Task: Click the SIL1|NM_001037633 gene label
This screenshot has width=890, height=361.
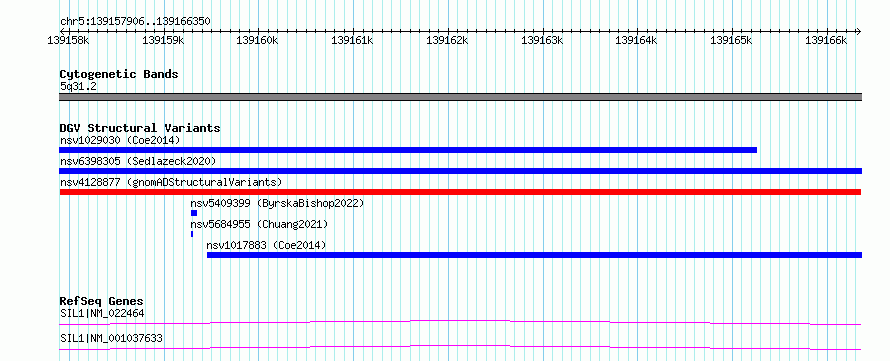Action: (x=111, y=338)
